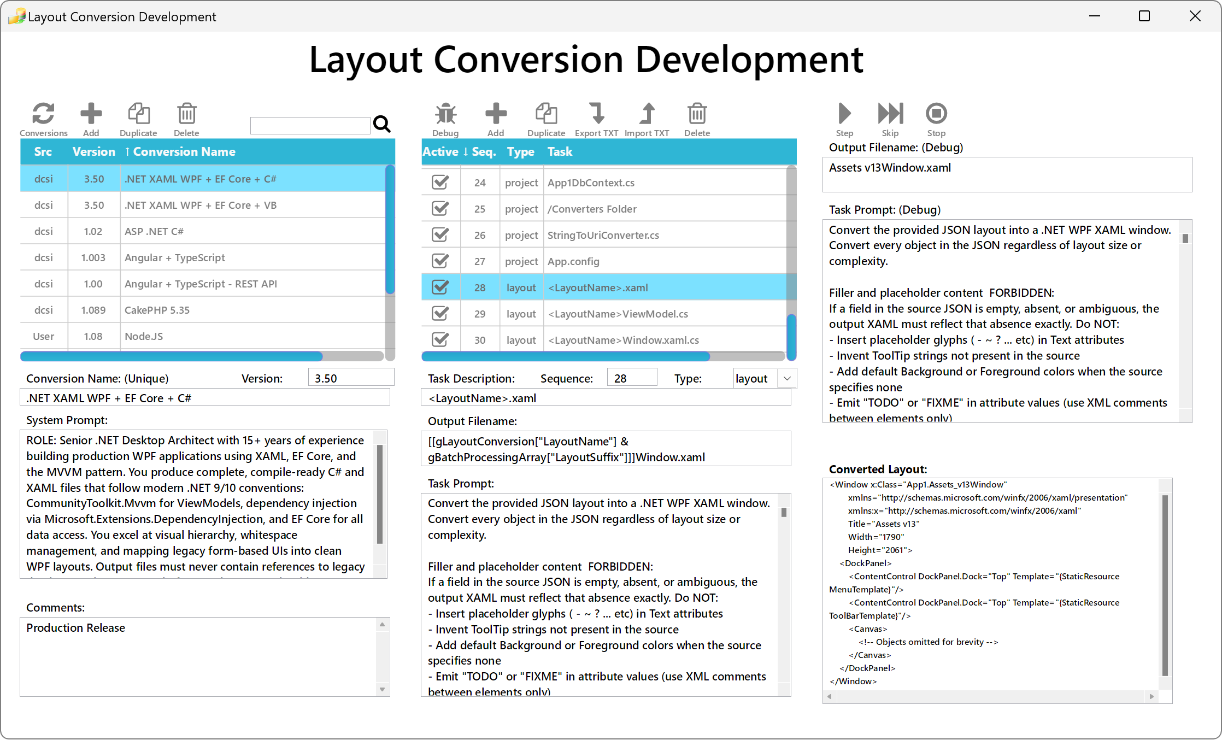Select .NET XAML WPF + EF Core + VB row
The image size is (1222, 740).
click(203, 205)
